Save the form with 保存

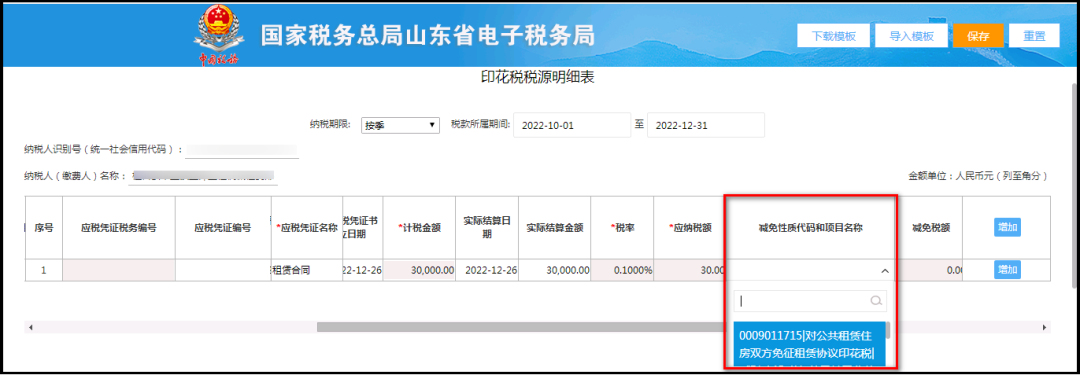click(x=978, y=36)
